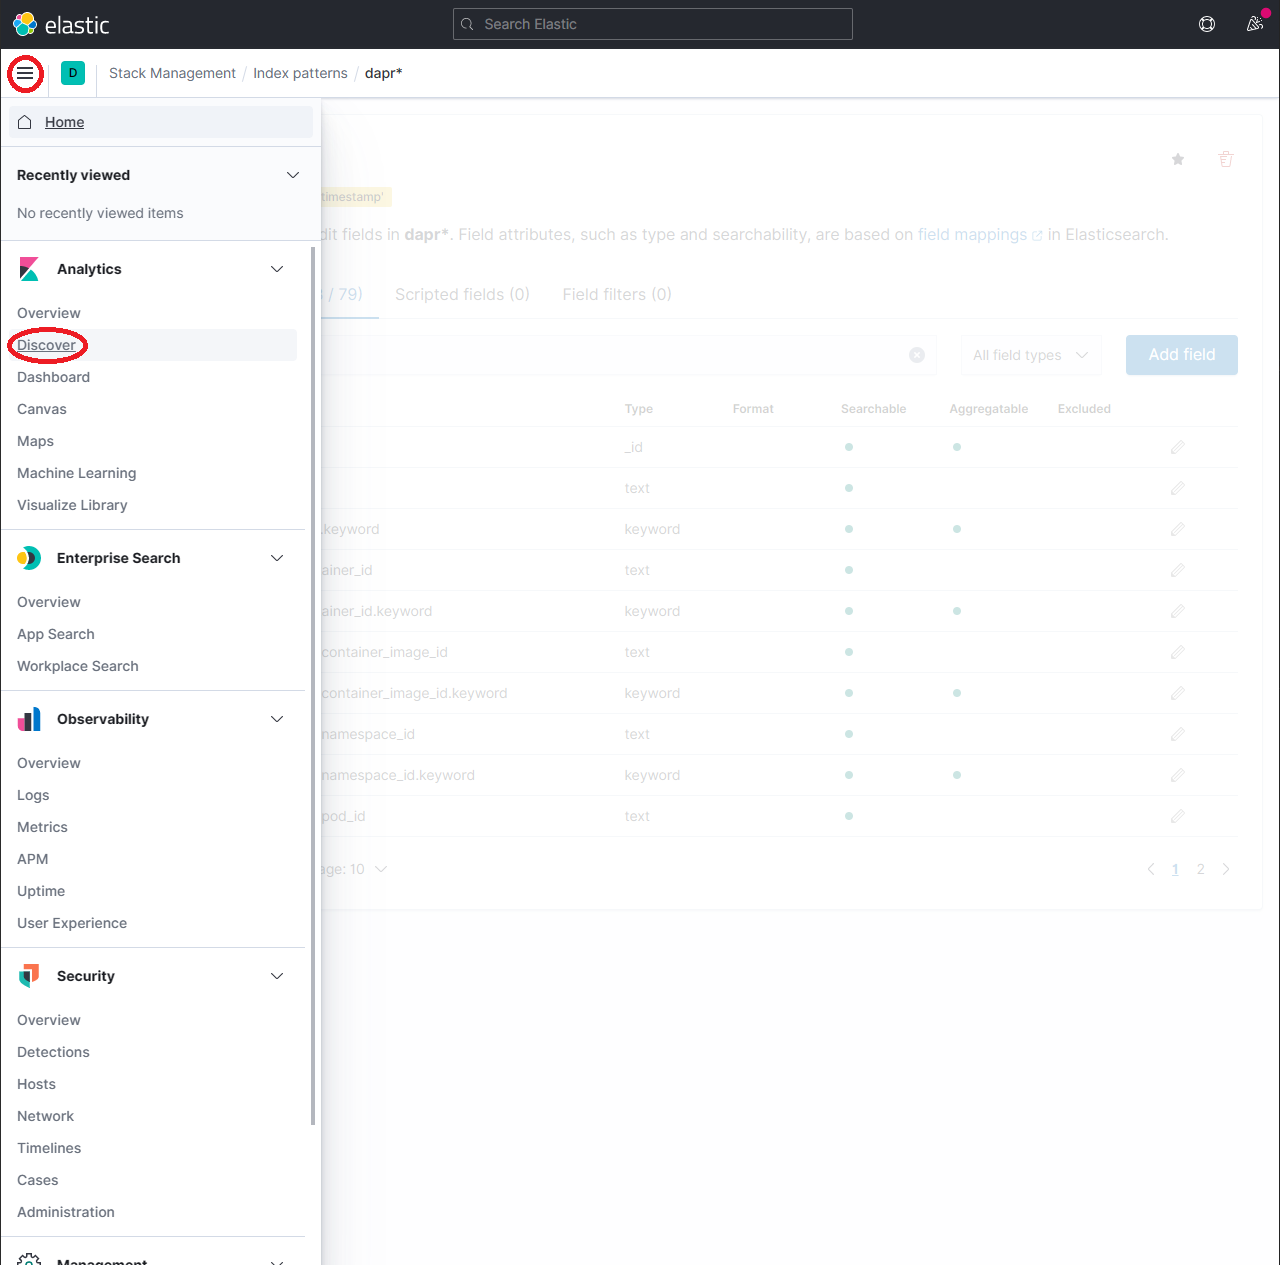Open the field mappings link
Image resolution: width=1280 pixels, height=1265 pixels.
(972, 234)
